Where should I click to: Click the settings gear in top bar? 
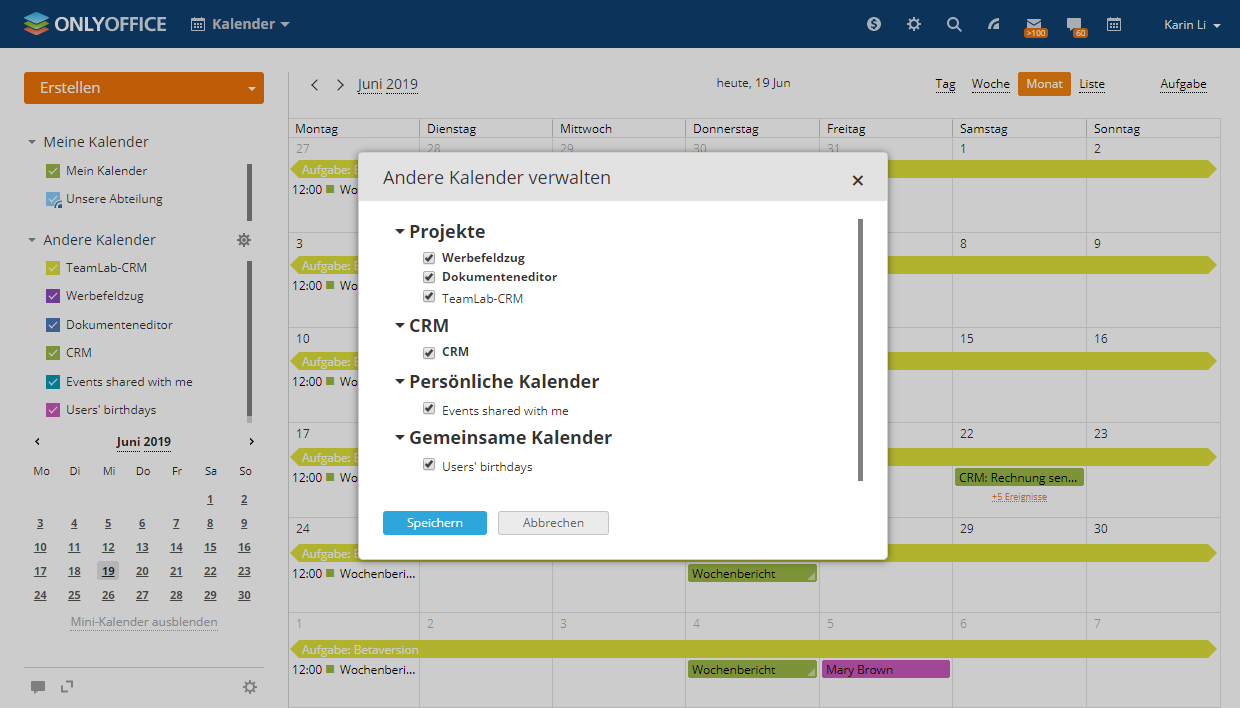(x=914, y=24)
